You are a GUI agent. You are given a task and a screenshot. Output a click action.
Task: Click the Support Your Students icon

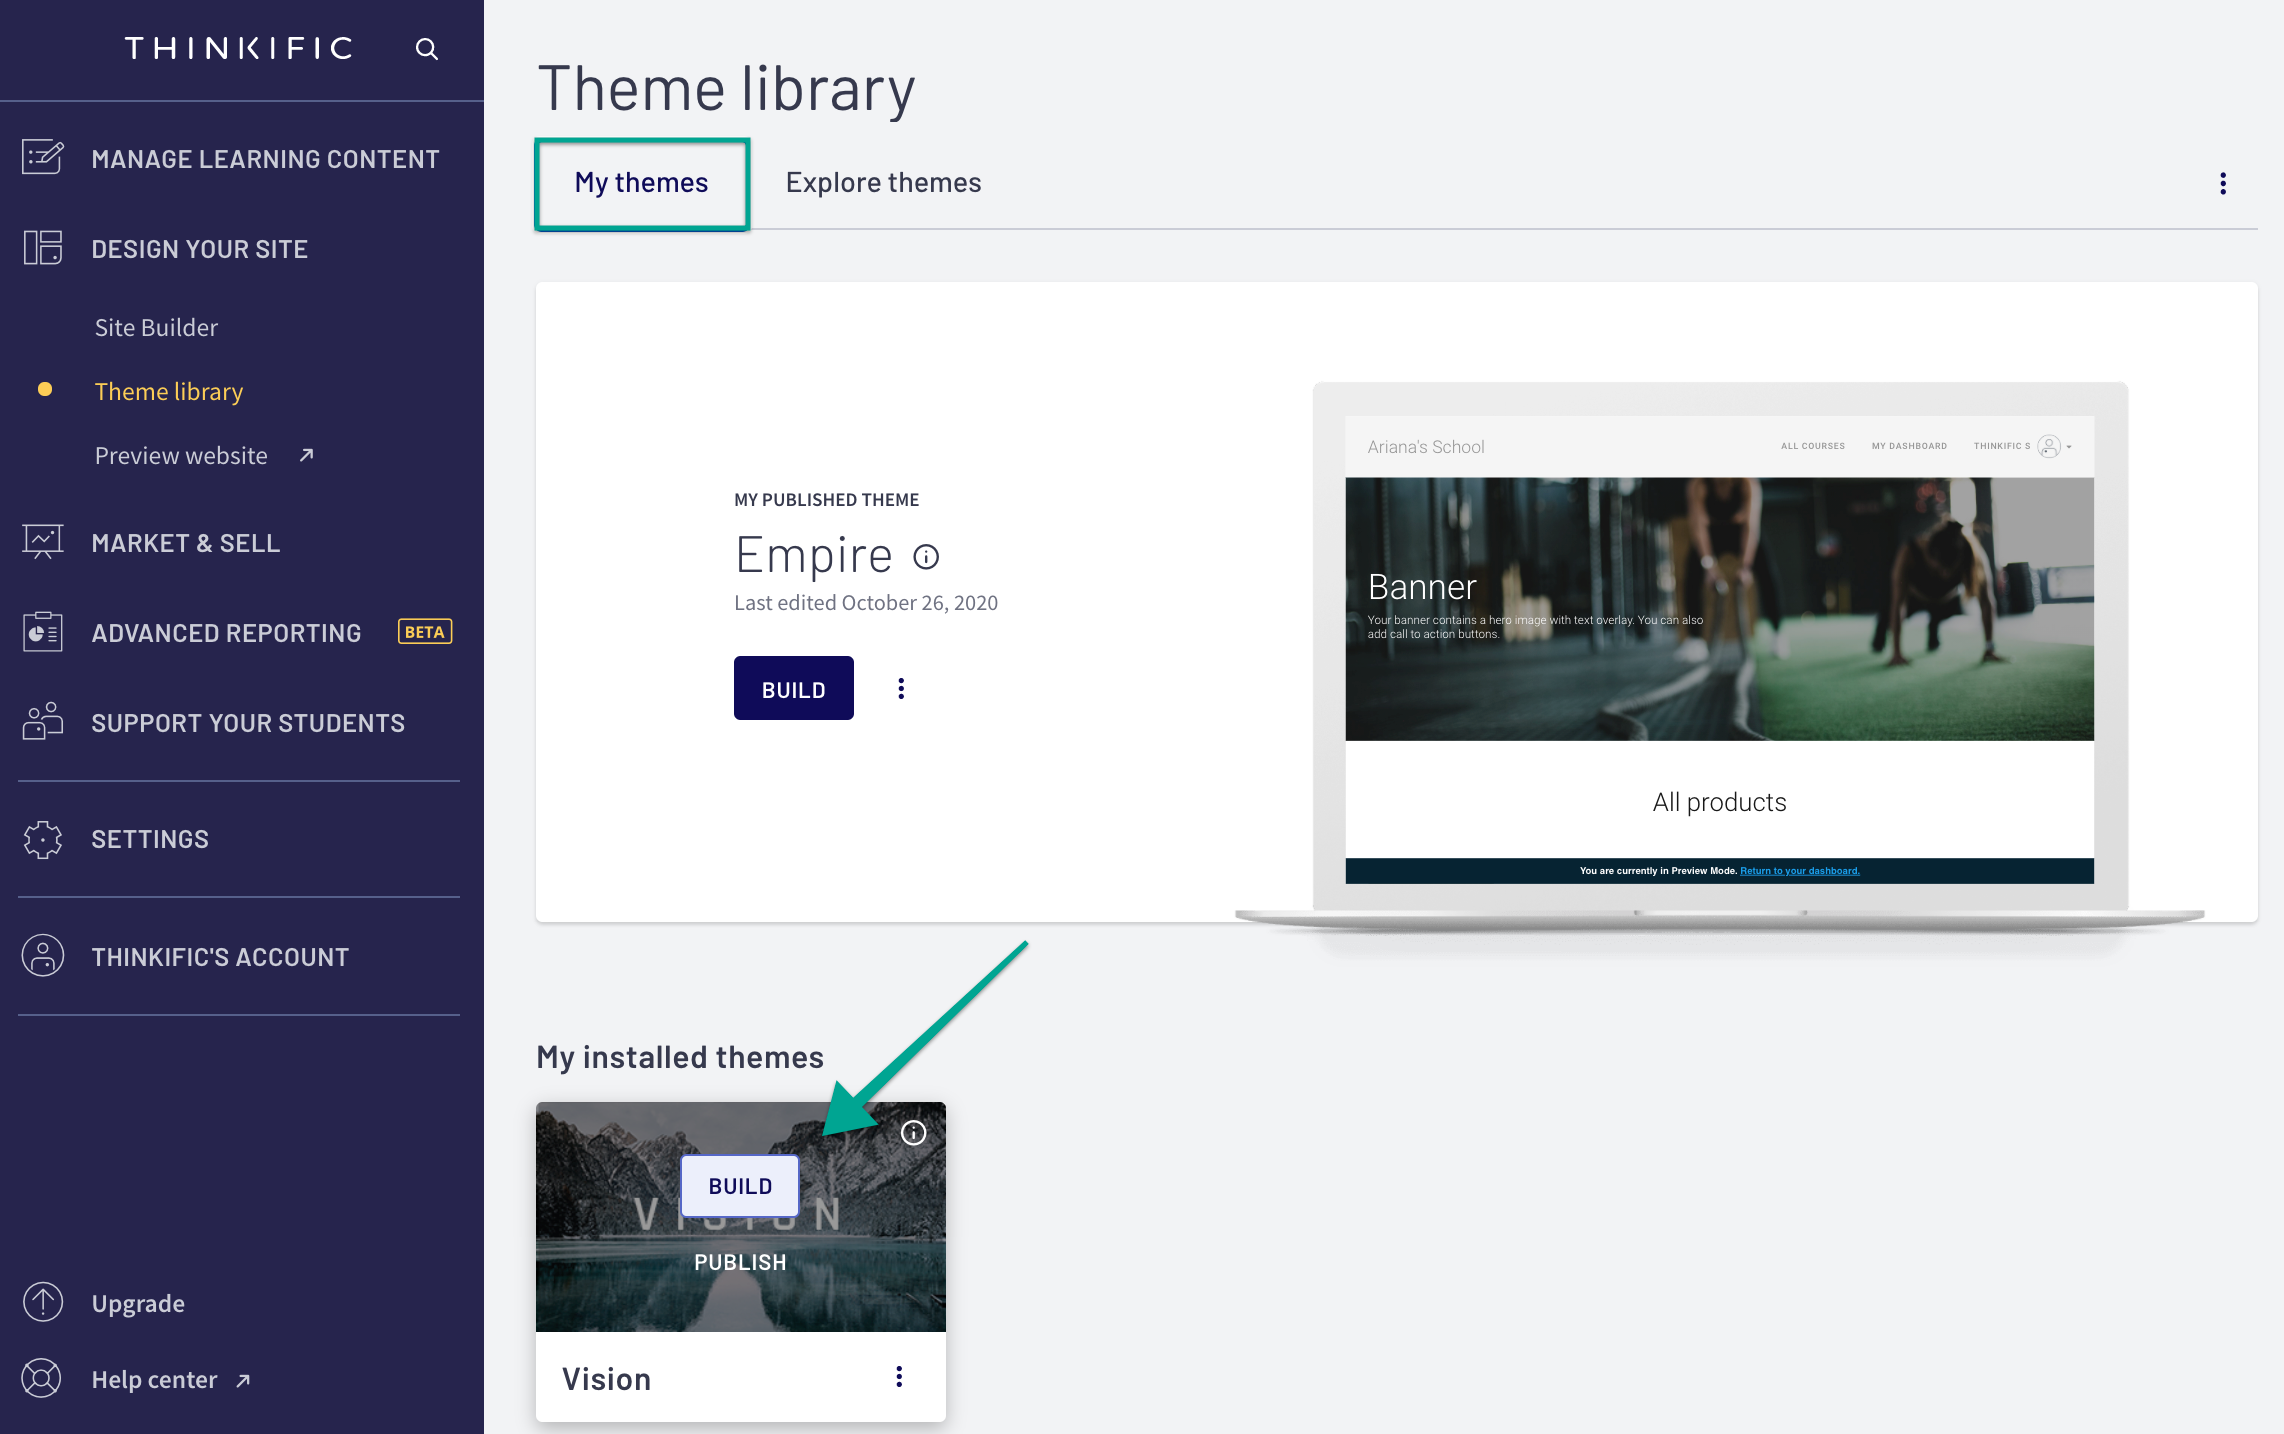pos(43,722)
